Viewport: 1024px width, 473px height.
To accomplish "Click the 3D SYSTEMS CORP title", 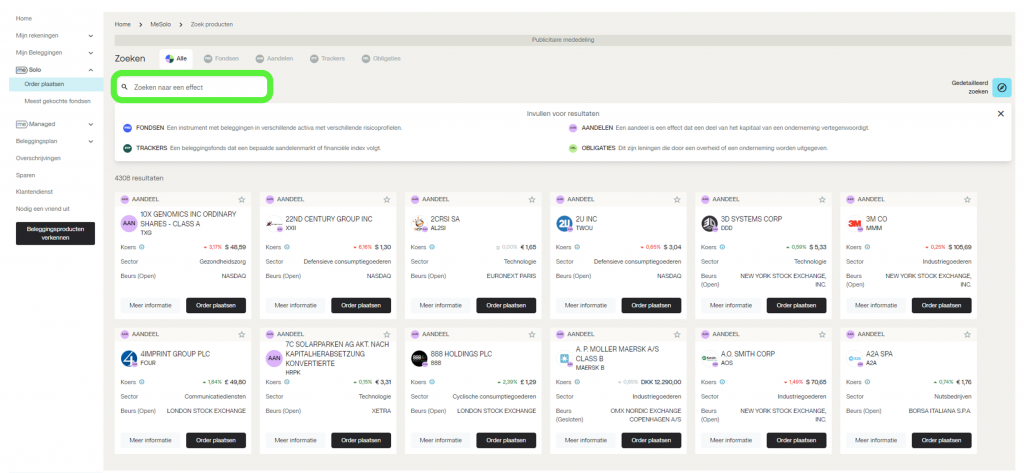I will (752, 219).
